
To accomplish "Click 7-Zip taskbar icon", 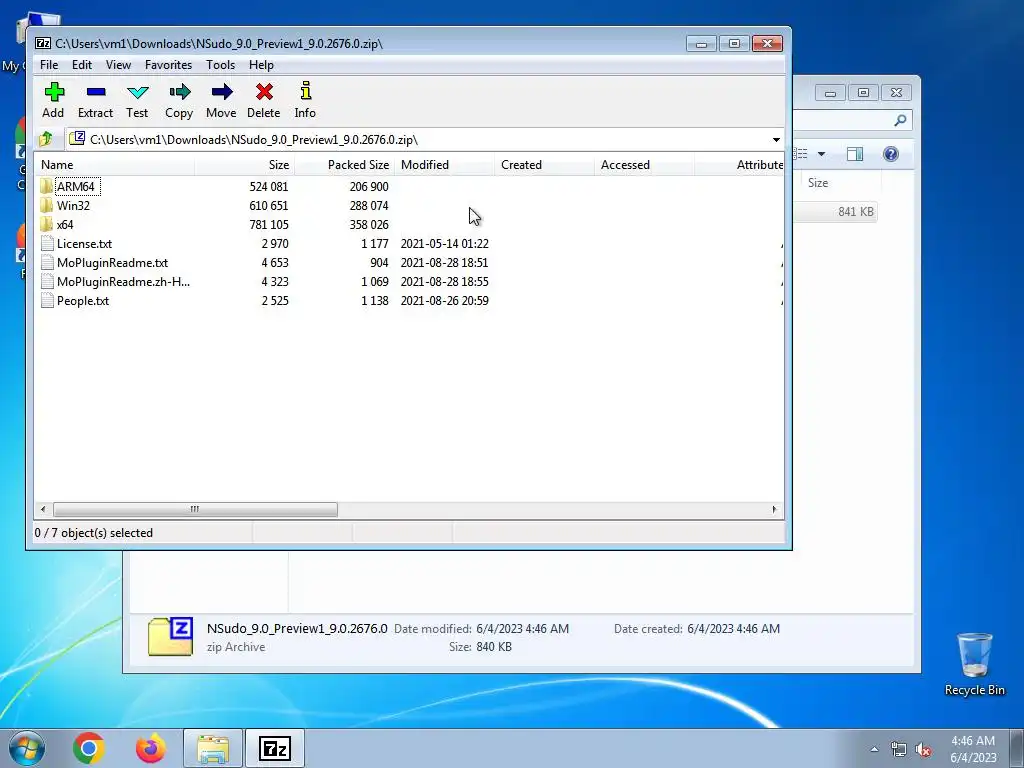I will pos(274,748).
